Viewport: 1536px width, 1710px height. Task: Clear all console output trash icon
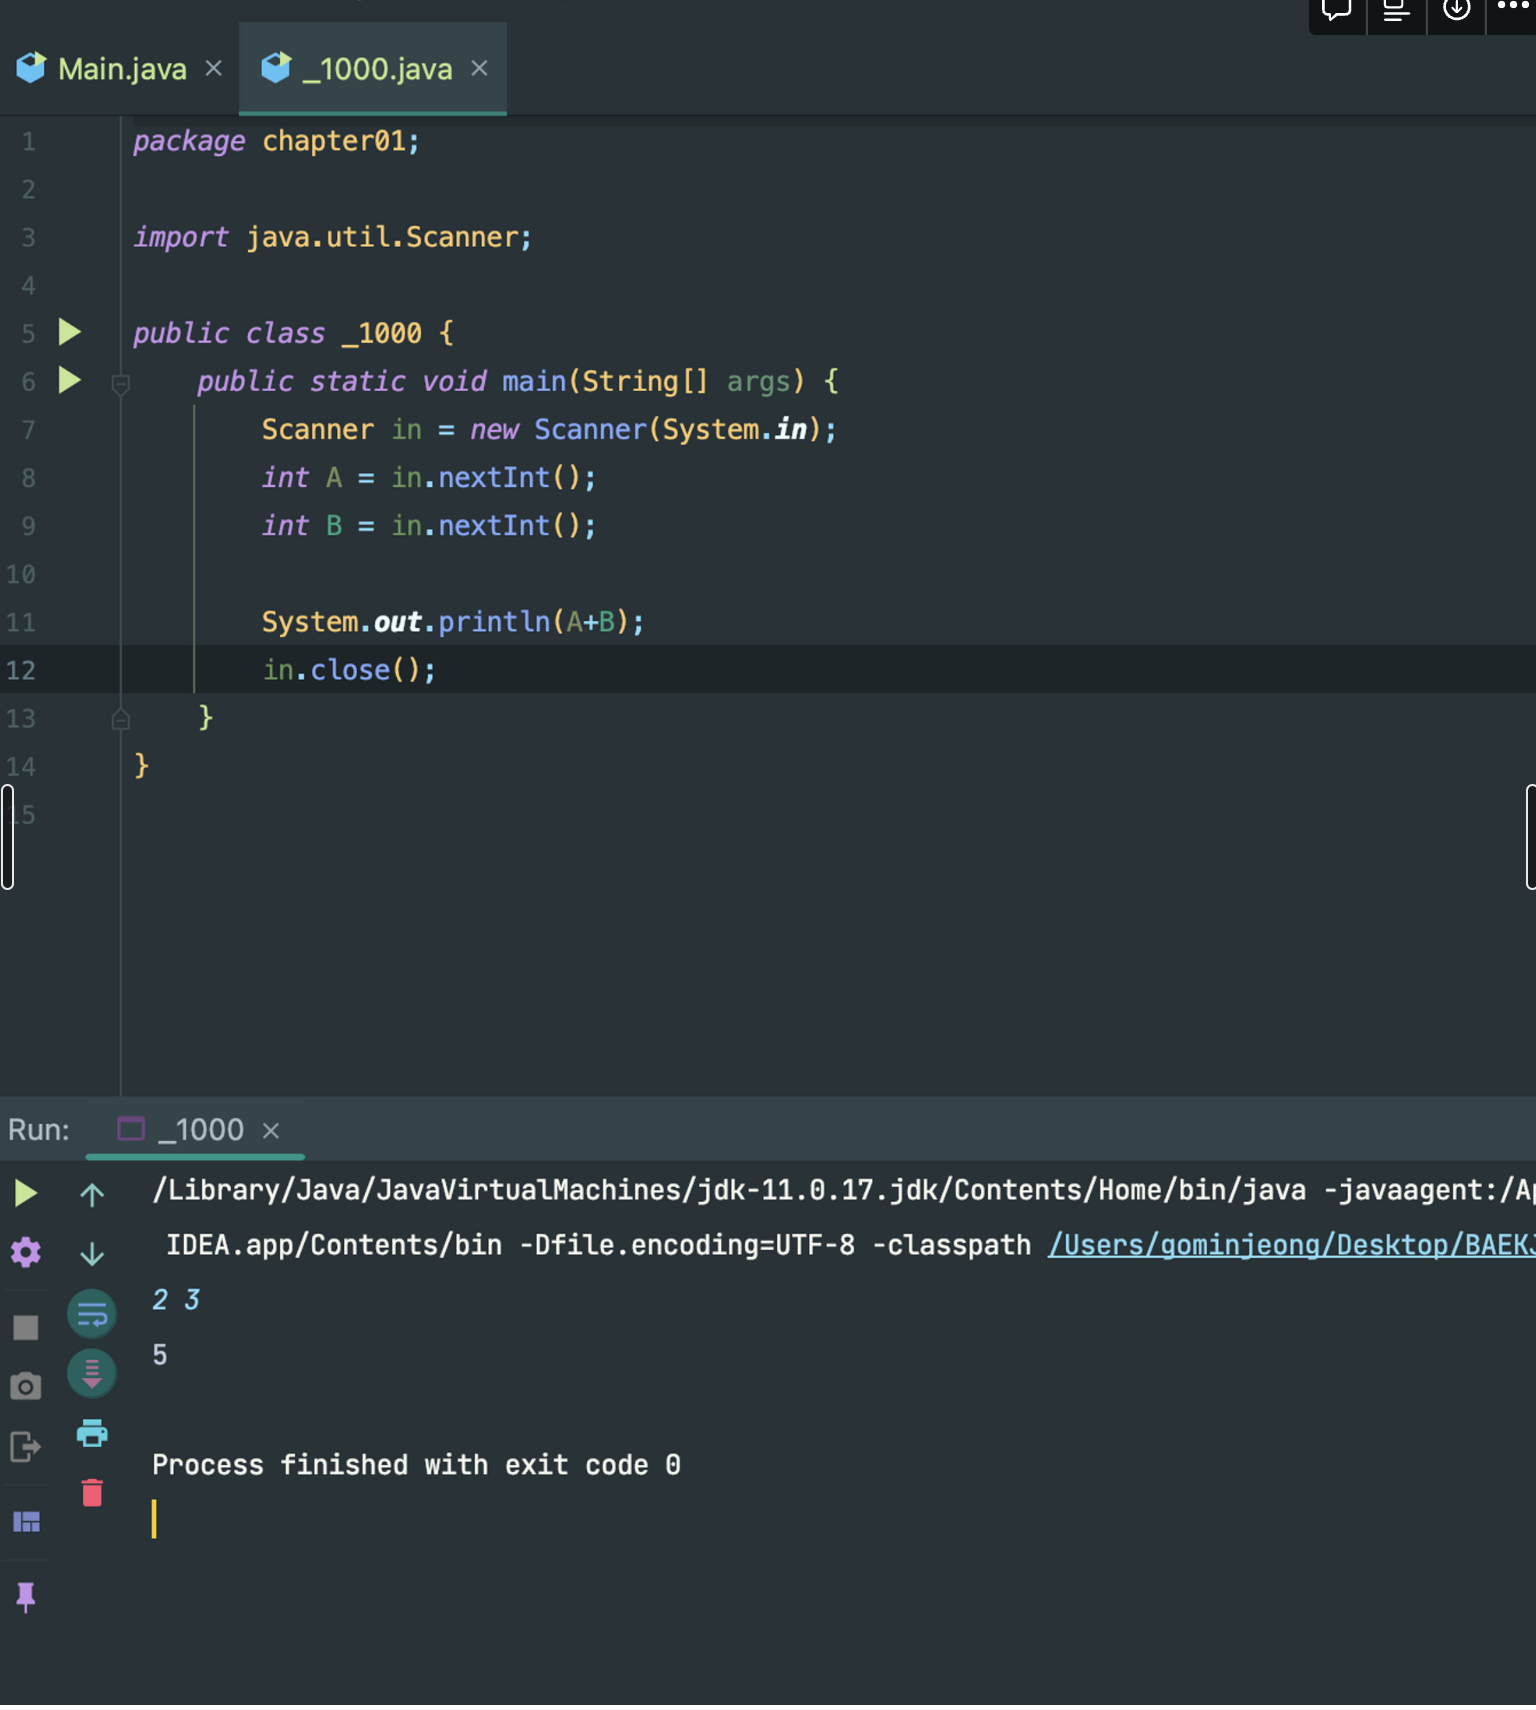click(x=92, y=1492)
